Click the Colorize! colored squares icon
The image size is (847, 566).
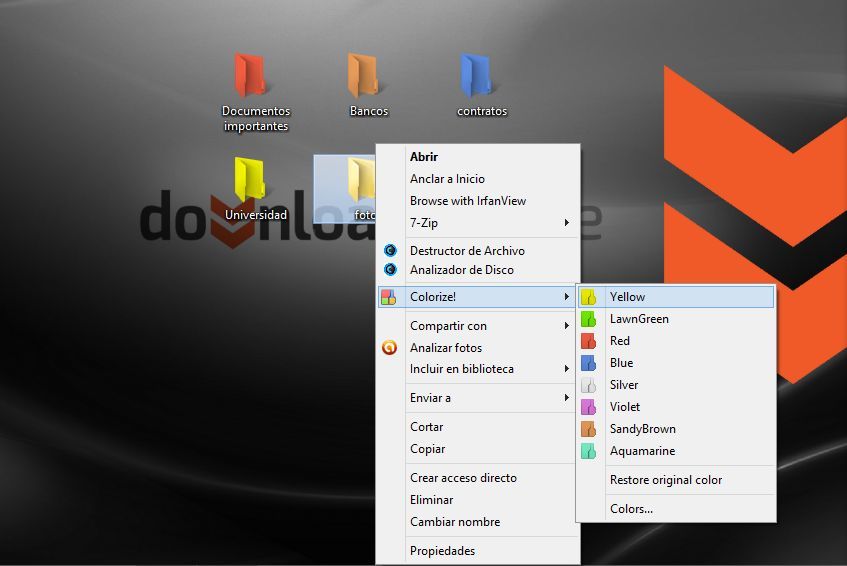388,297
